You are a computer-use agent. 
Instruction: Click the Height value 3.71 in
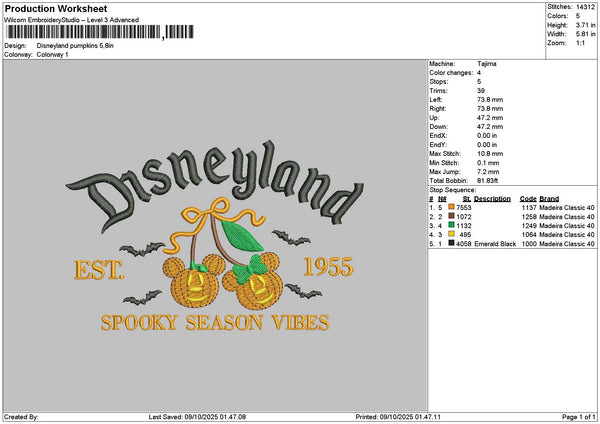pos(585,25)
